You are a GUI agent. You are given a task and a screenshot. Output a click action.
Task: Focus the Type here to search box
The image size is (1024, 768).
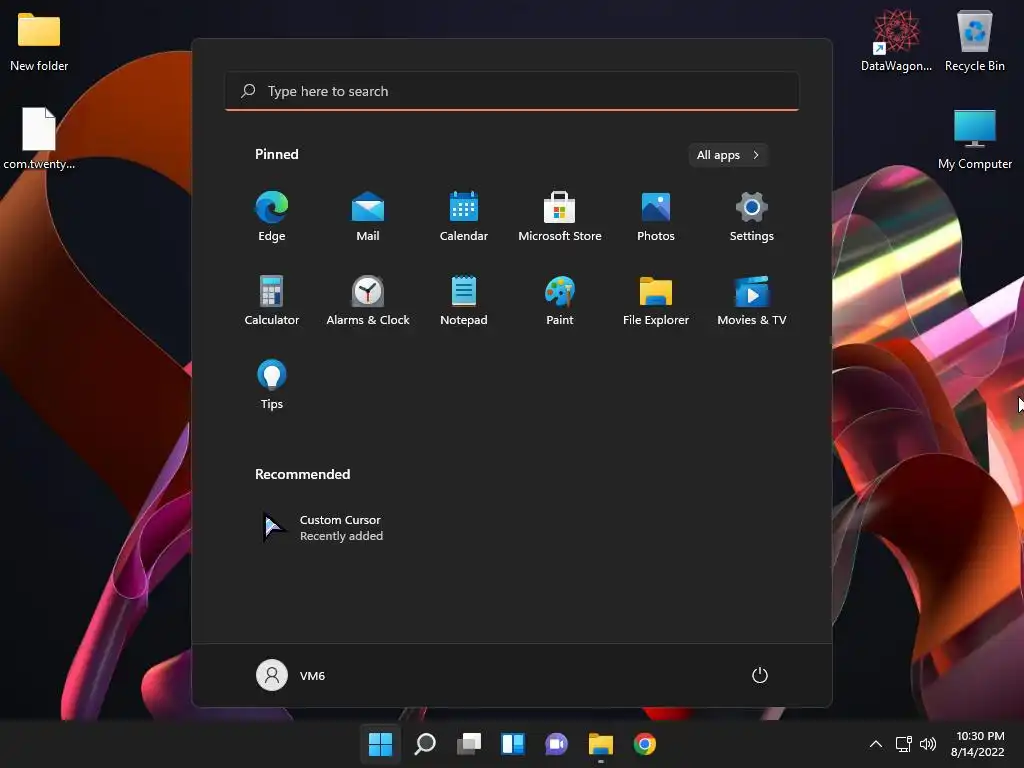click(x=512, y=91)
